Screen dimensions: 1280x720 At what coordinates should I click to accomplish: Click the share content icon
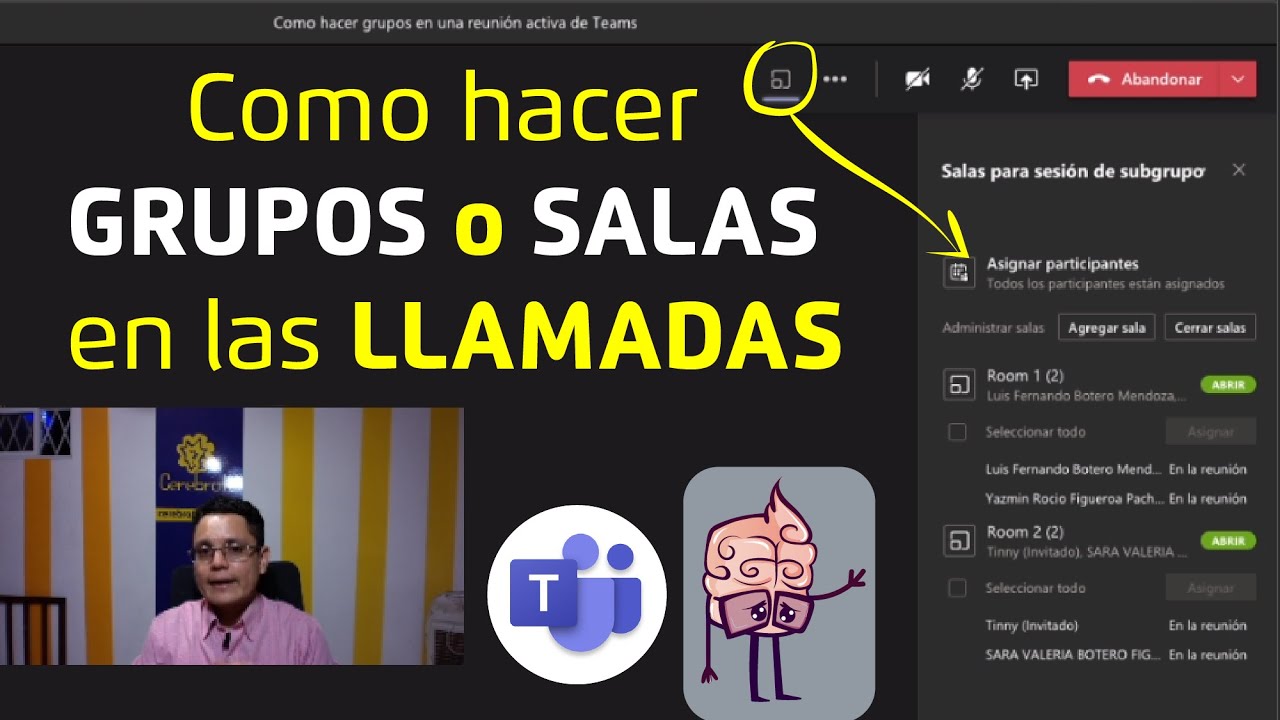[1026, 79]
